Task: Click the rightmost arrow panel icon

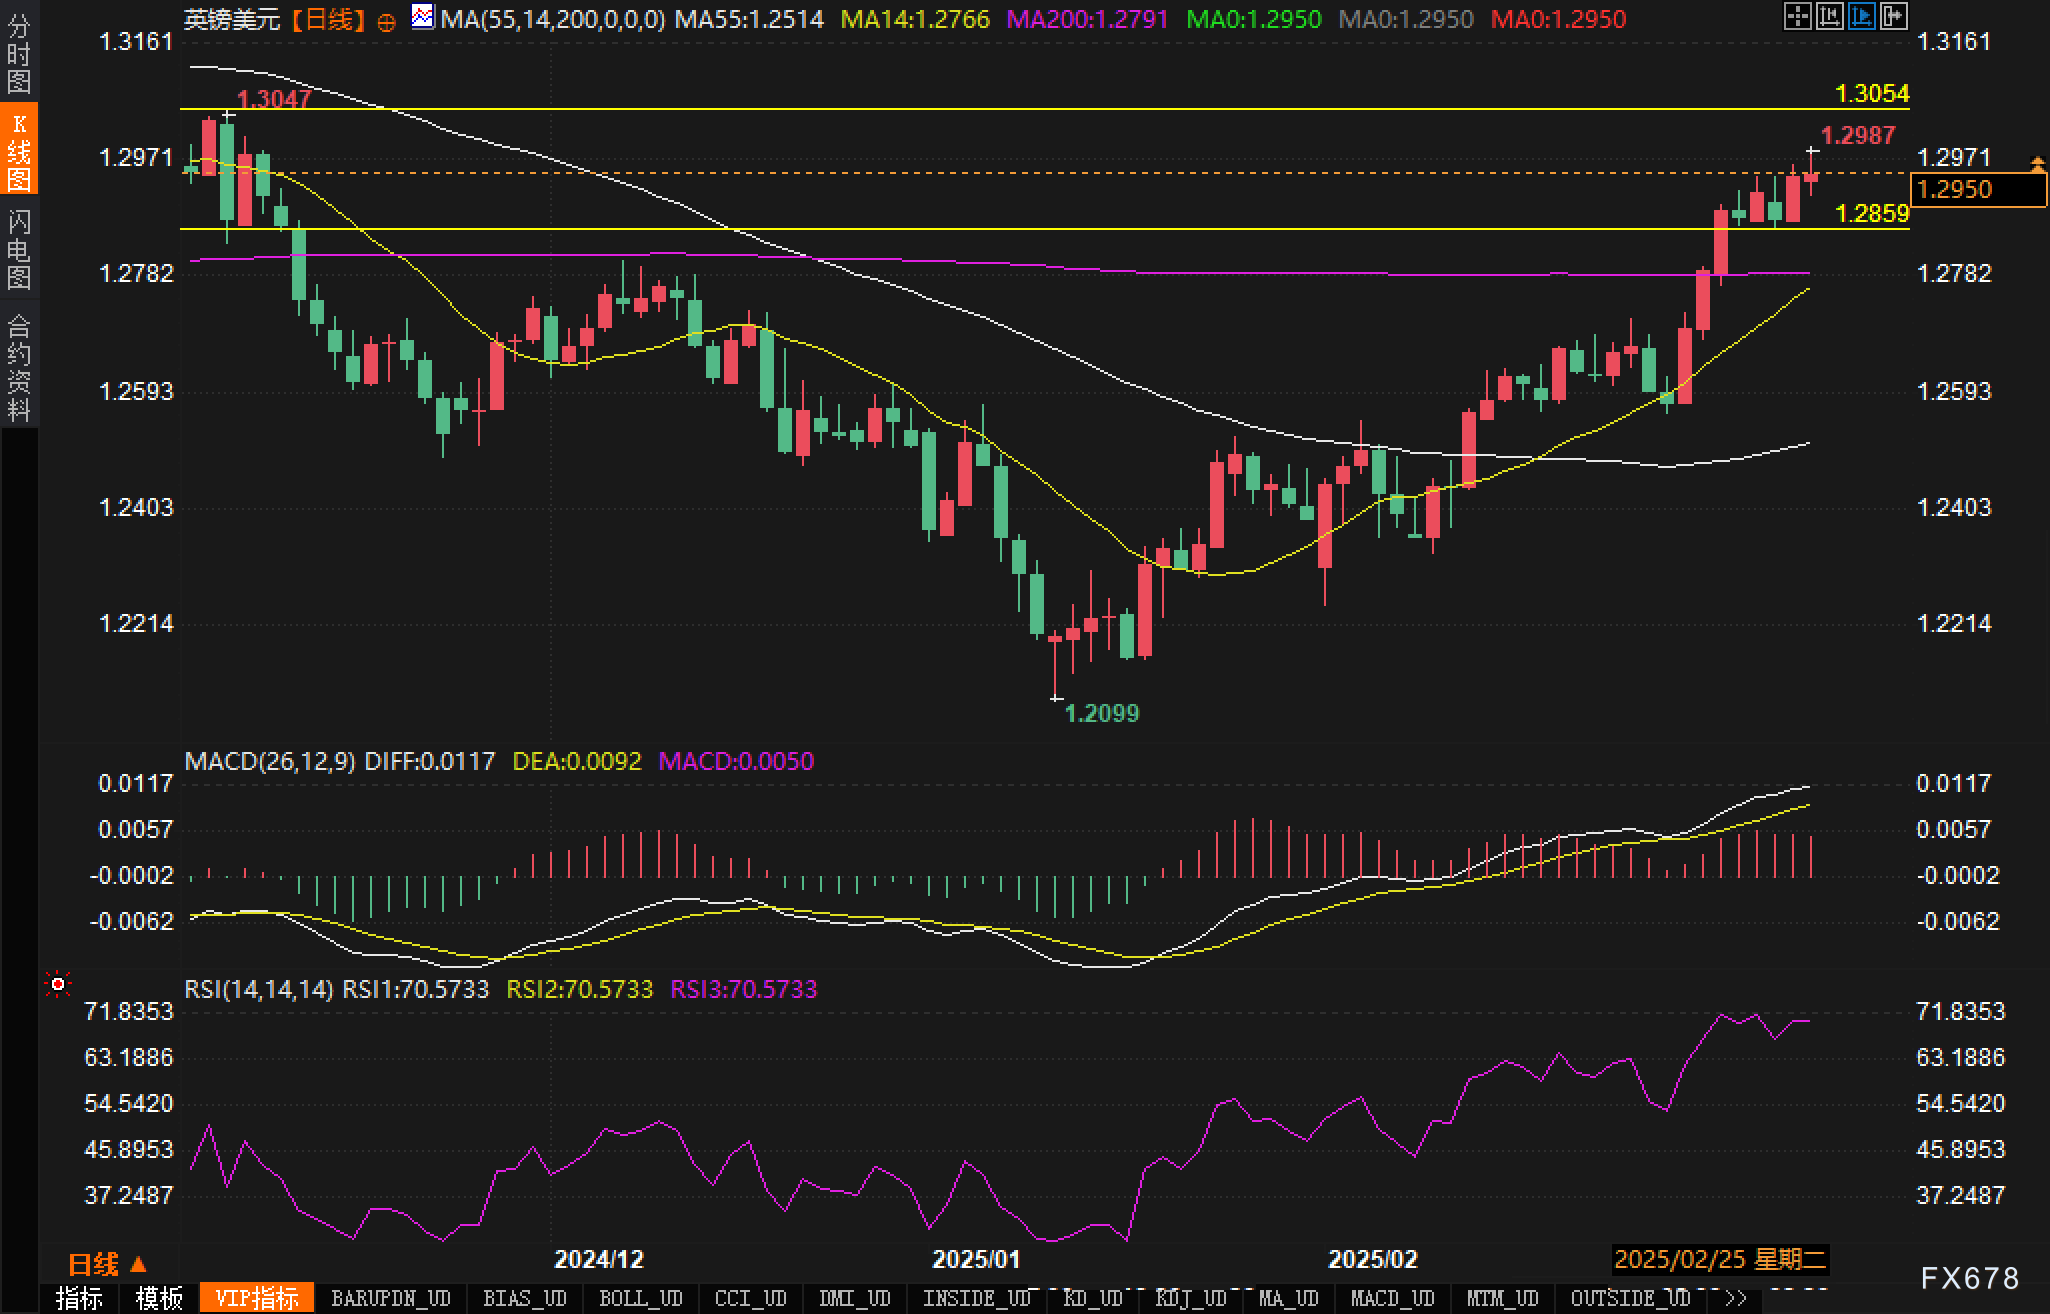Action: pyautogui.click(x=1894, y=16)
